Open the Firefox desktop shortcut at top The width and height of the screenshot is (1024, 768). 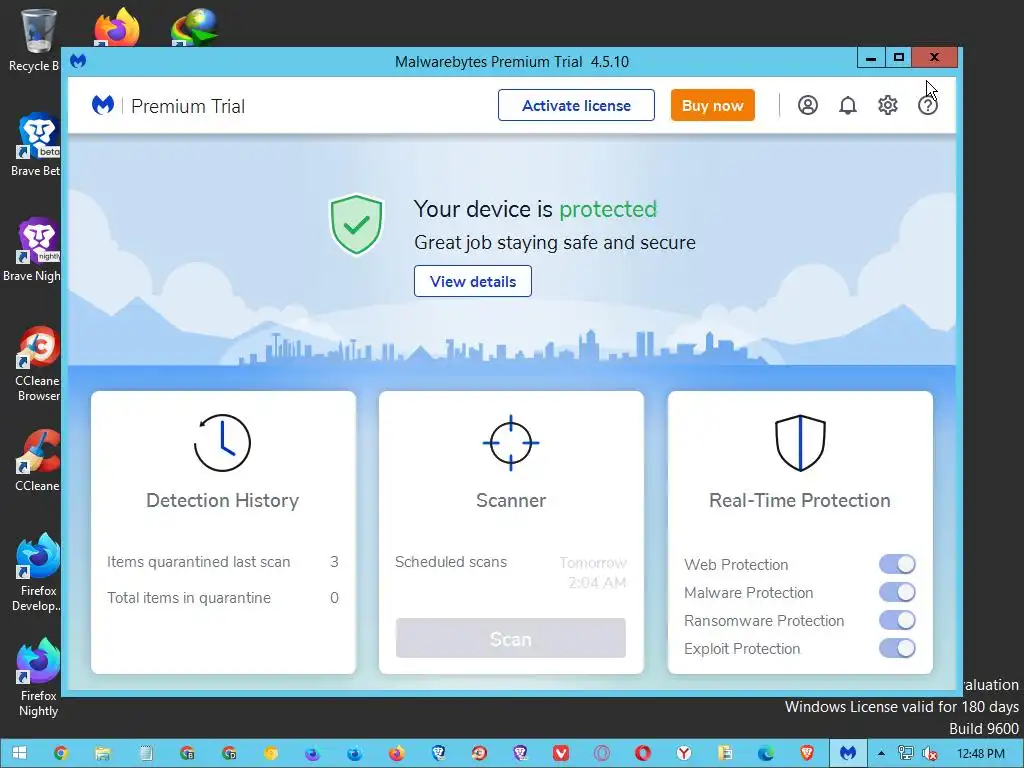tap(116, 27)
